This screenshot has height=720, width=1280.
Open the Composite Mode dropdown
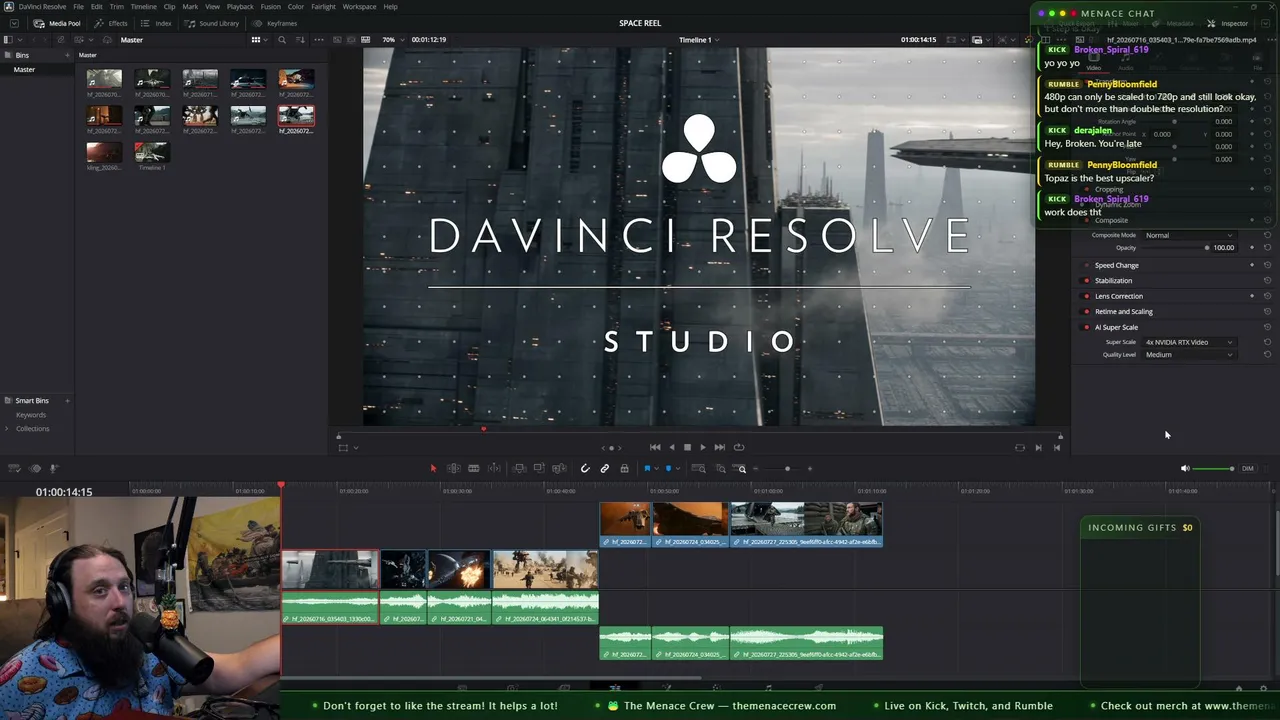(1189, 235)
